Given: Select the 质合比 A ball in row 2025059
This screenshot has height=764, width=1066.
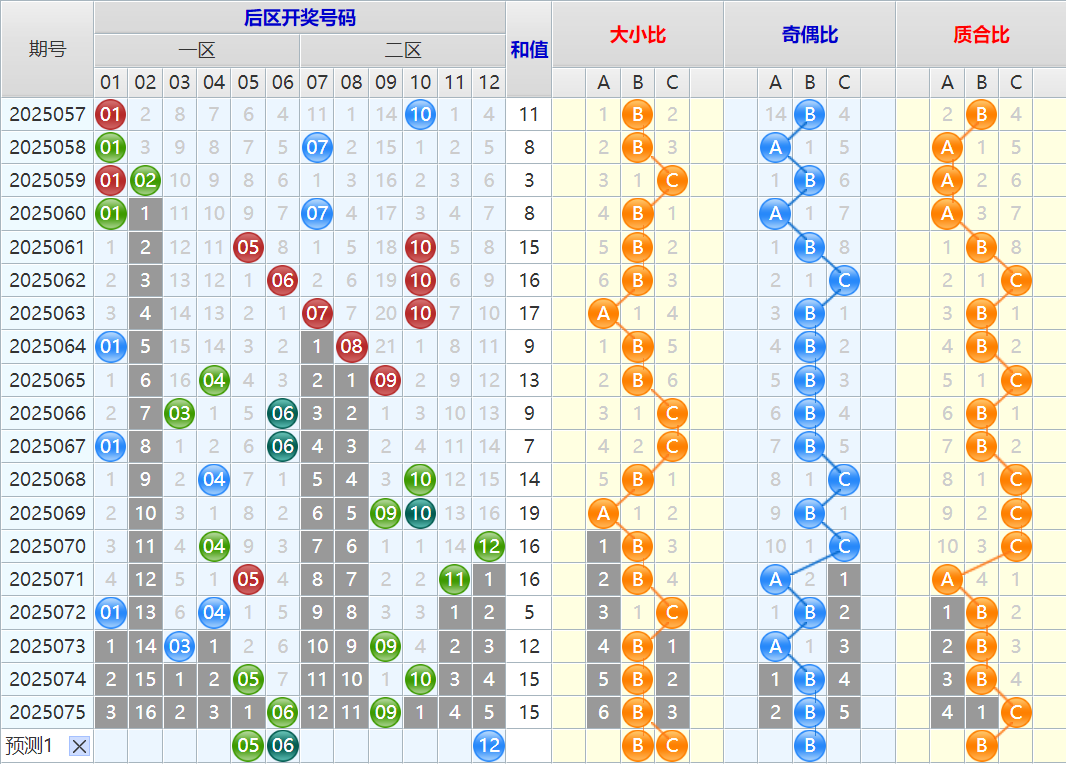Looking at the screenshot, I should (947, 180).
